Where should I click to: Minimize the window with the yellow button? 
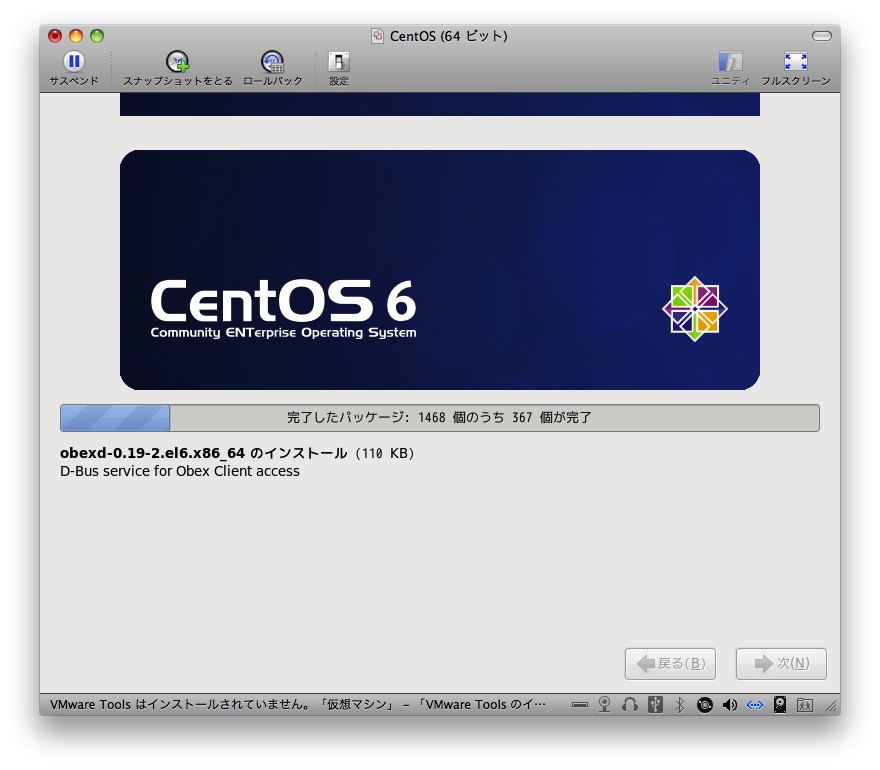tap(76, 36)
